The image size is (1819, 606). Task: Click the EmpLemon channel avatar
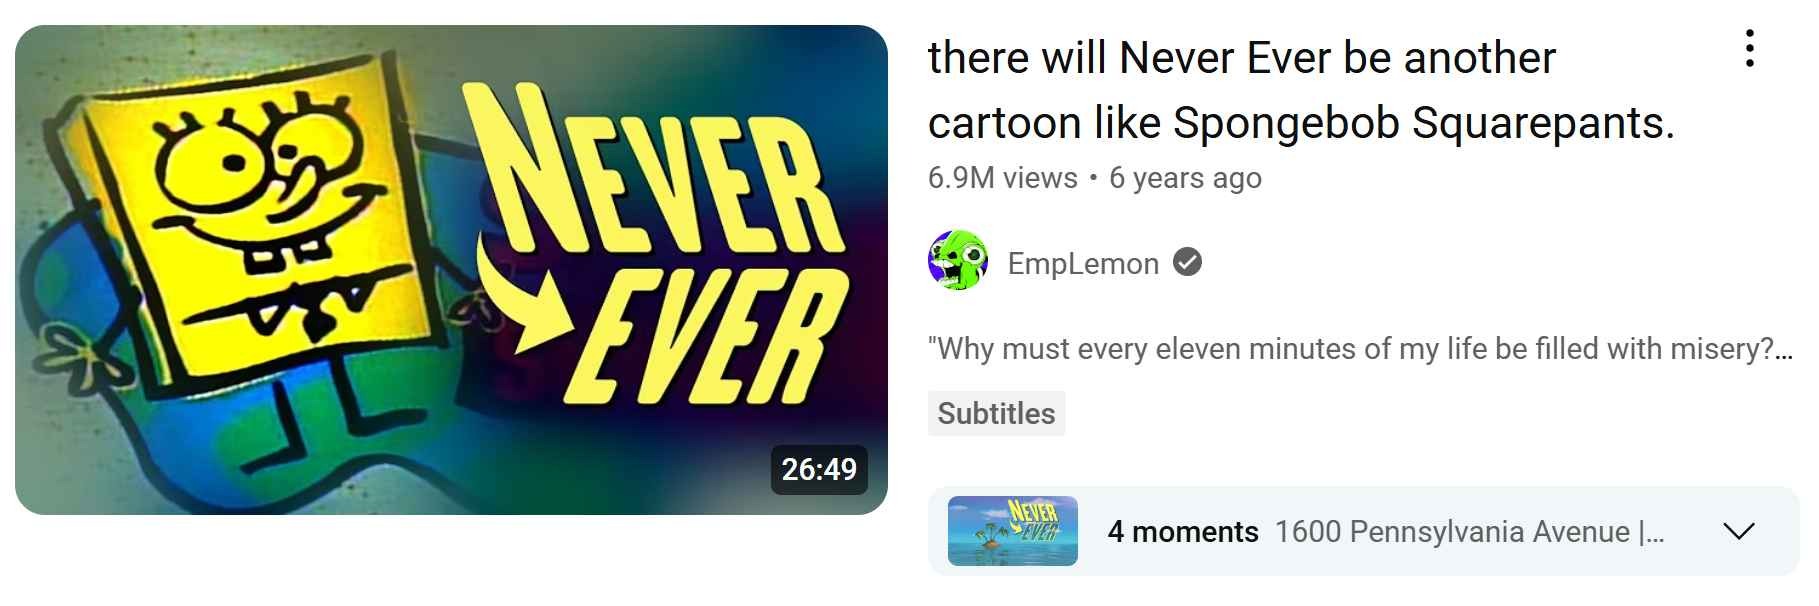coord(958,262)
